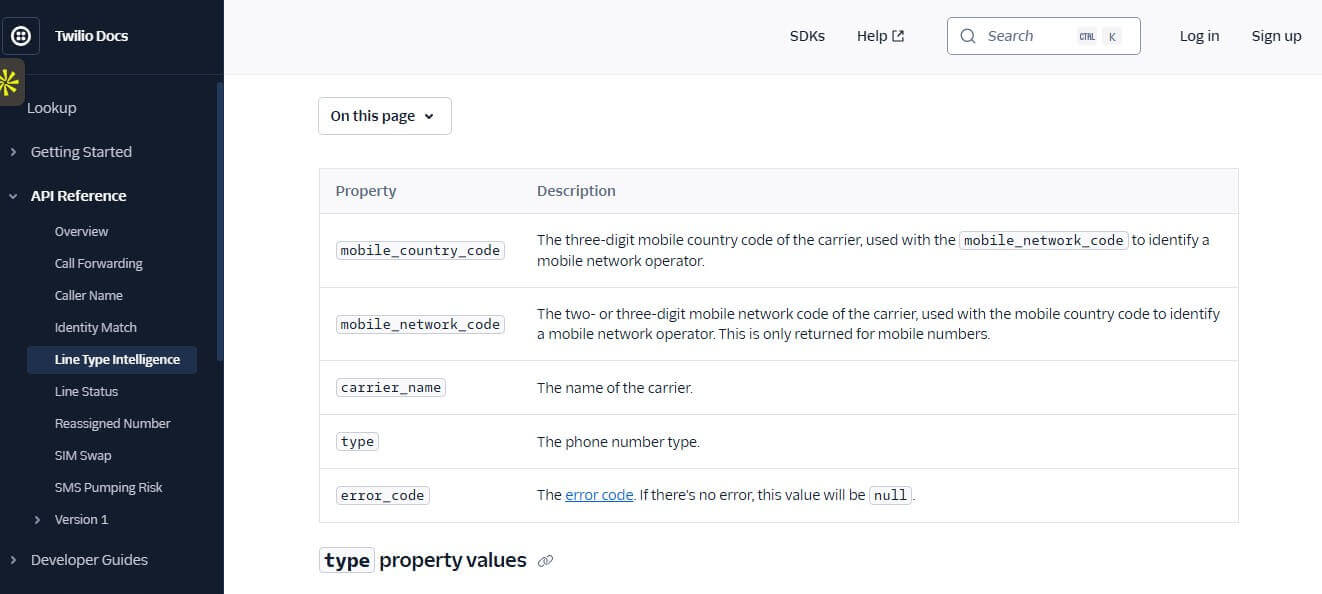The height and width of the screenshot is (594, 1322).
Task: Expand the Developer Guides section
Action: [13, 560]
